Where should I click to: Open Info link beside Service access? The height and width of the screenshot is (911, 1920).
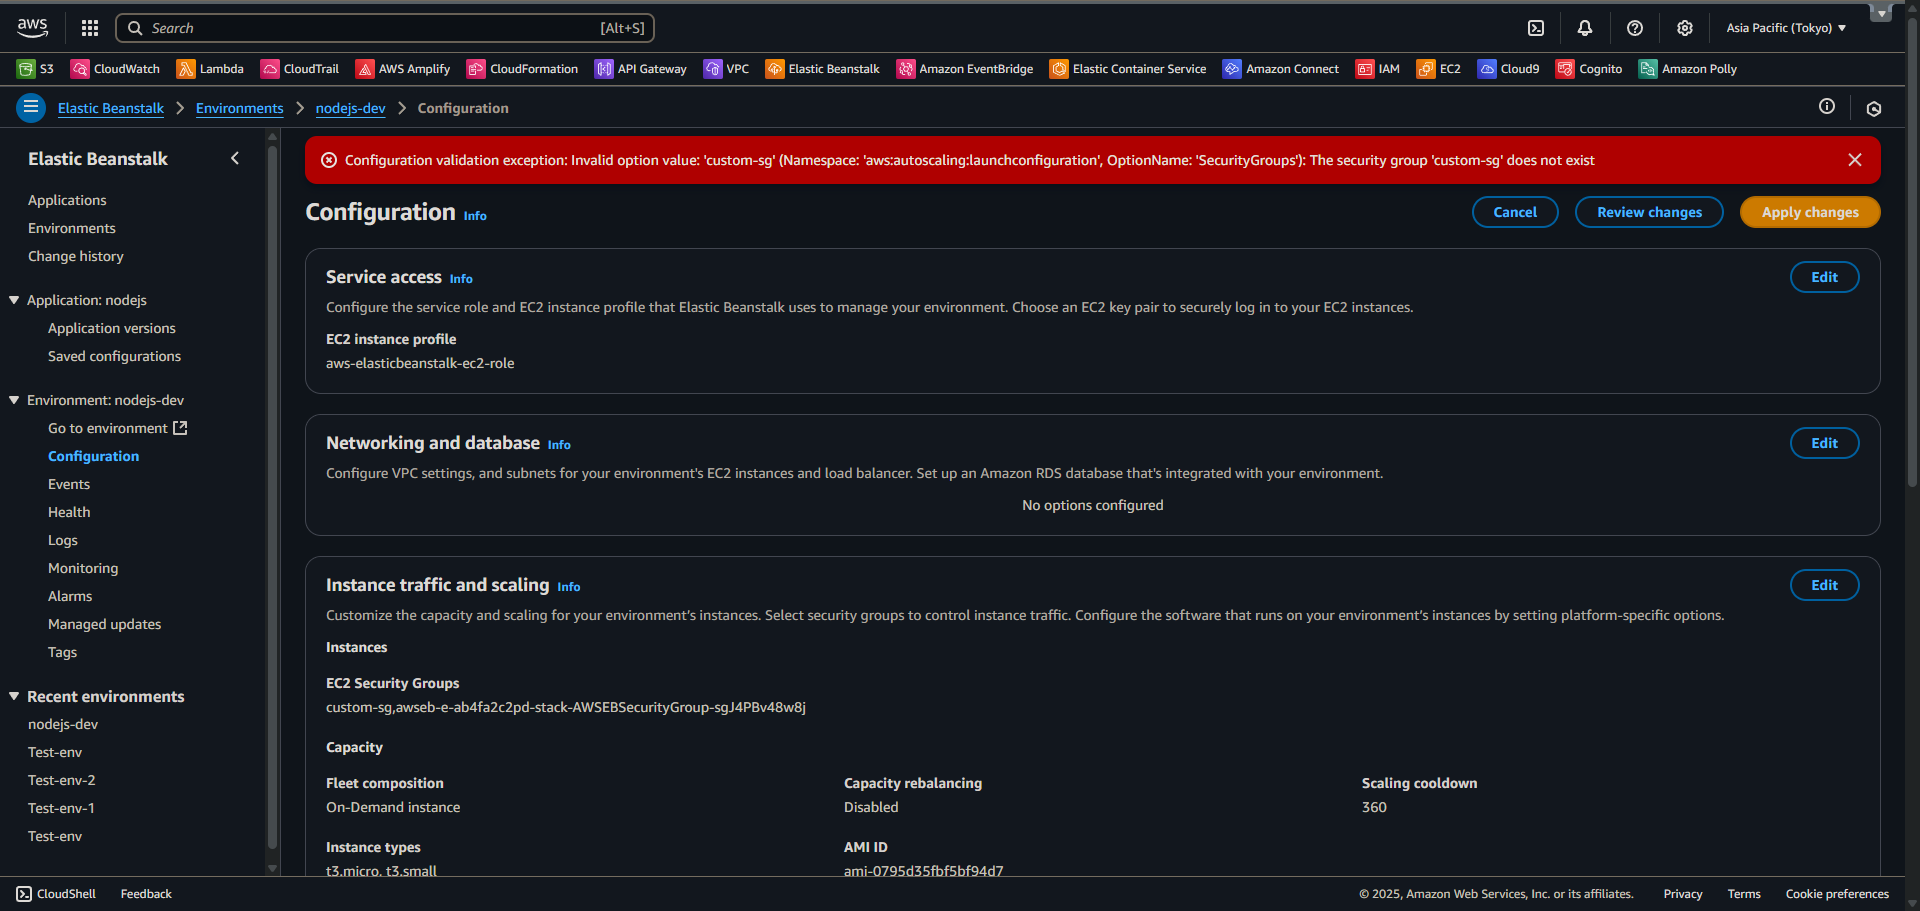pyautogui.click(x=461, y=279)
